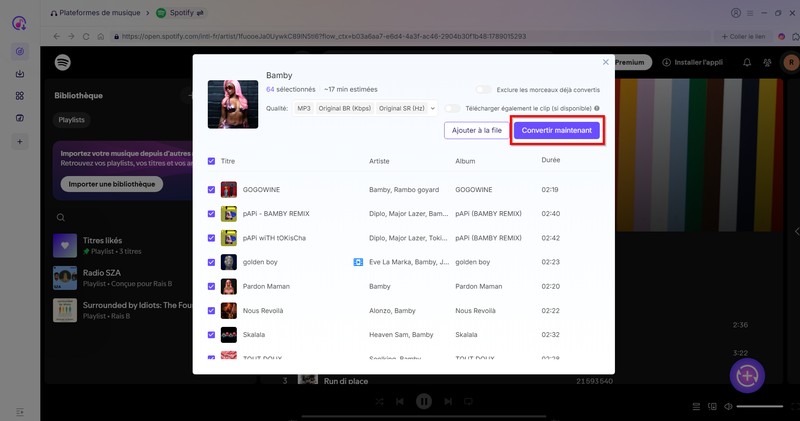
Task: Open the Titres likés playlist
Action: (x=122, y=245)
